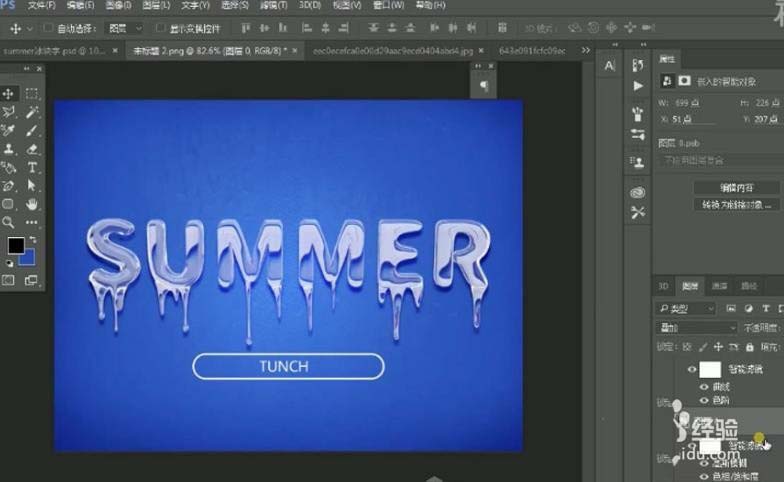Enable the 显示变换控件 checkbox
The height and width of the screenshot is (482, 784).
click(x=160, y=28)
